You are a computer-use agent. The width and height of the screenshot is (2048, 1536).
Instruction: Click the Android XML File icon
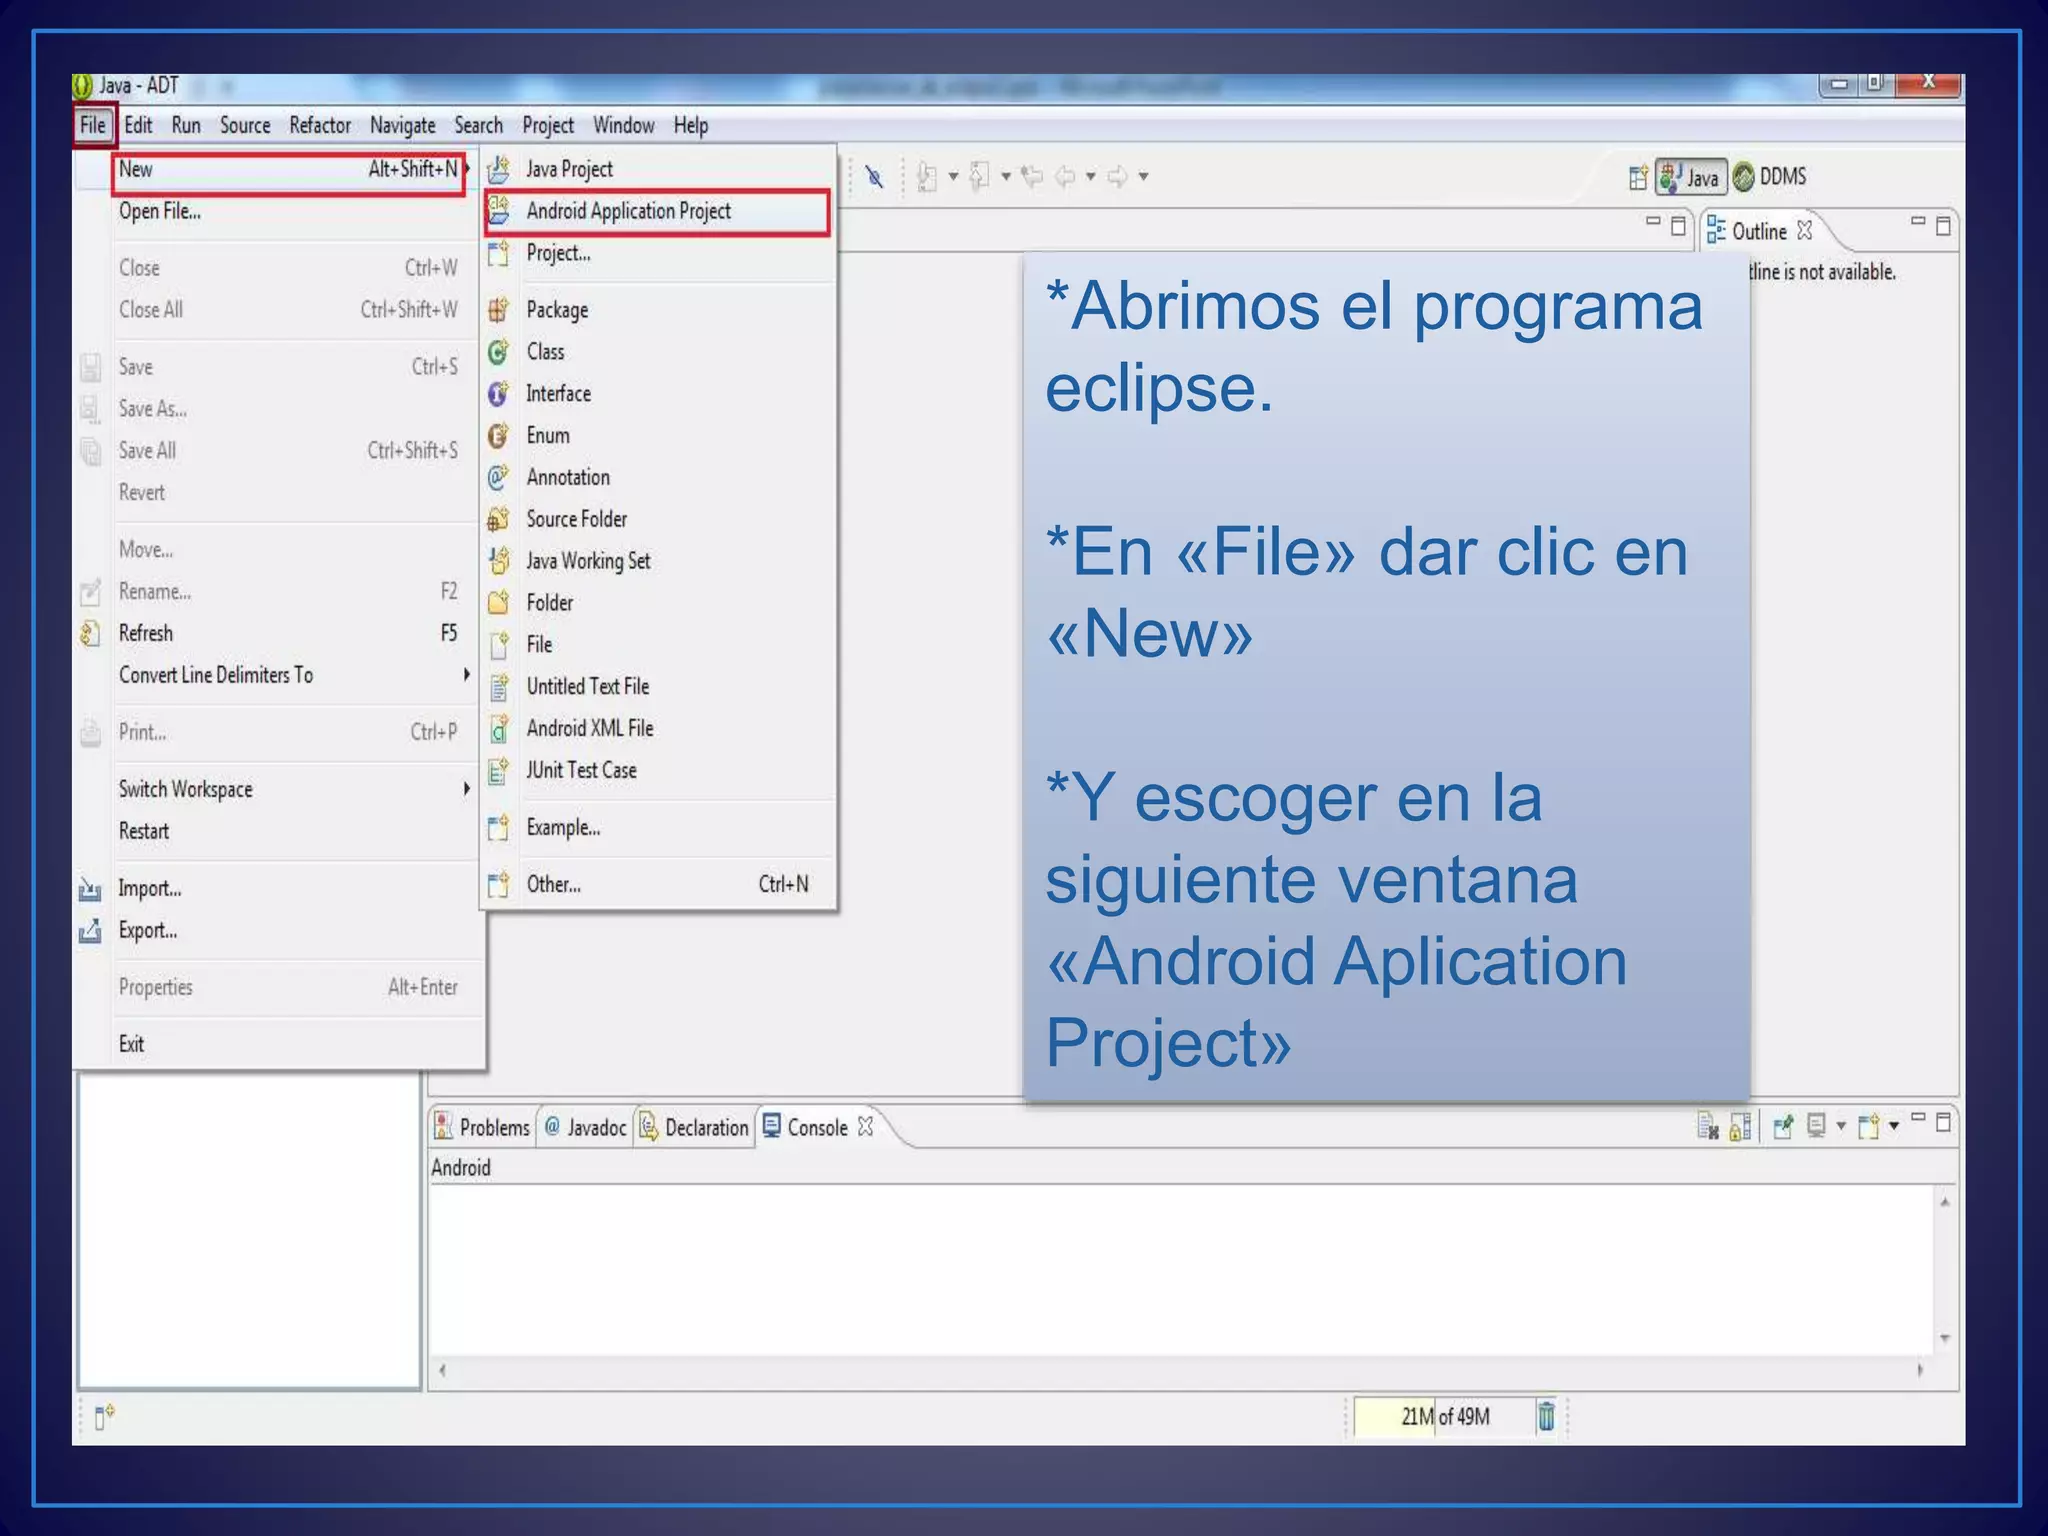[498, 729]
